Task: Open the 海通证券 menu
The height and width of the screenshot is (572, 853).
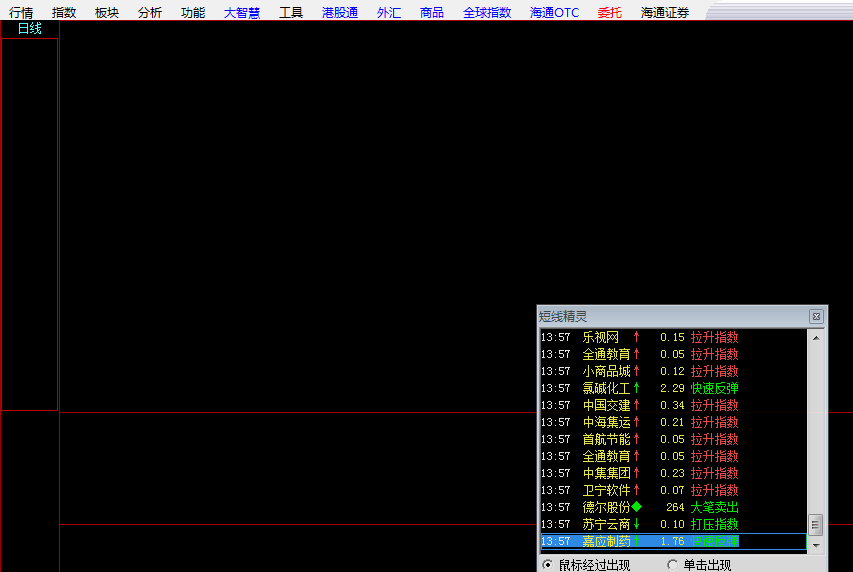Action: (x=665, y=13)
